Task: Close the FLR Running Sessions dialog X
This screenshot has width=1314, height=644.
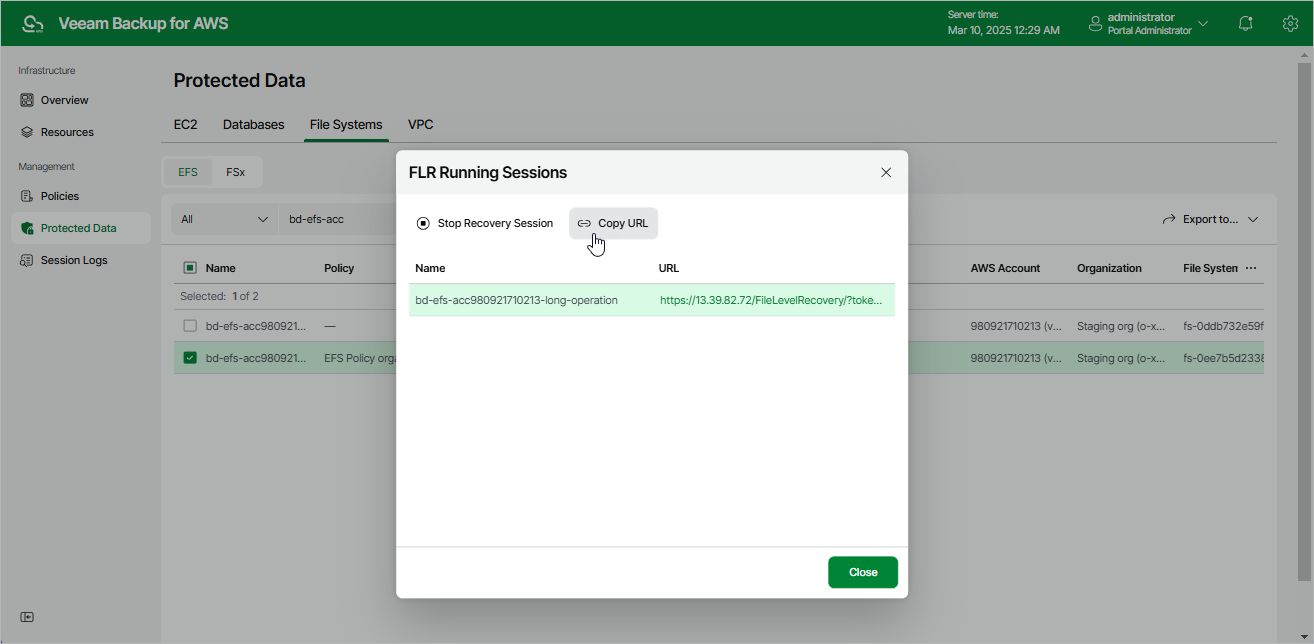Action: [886, 172]
